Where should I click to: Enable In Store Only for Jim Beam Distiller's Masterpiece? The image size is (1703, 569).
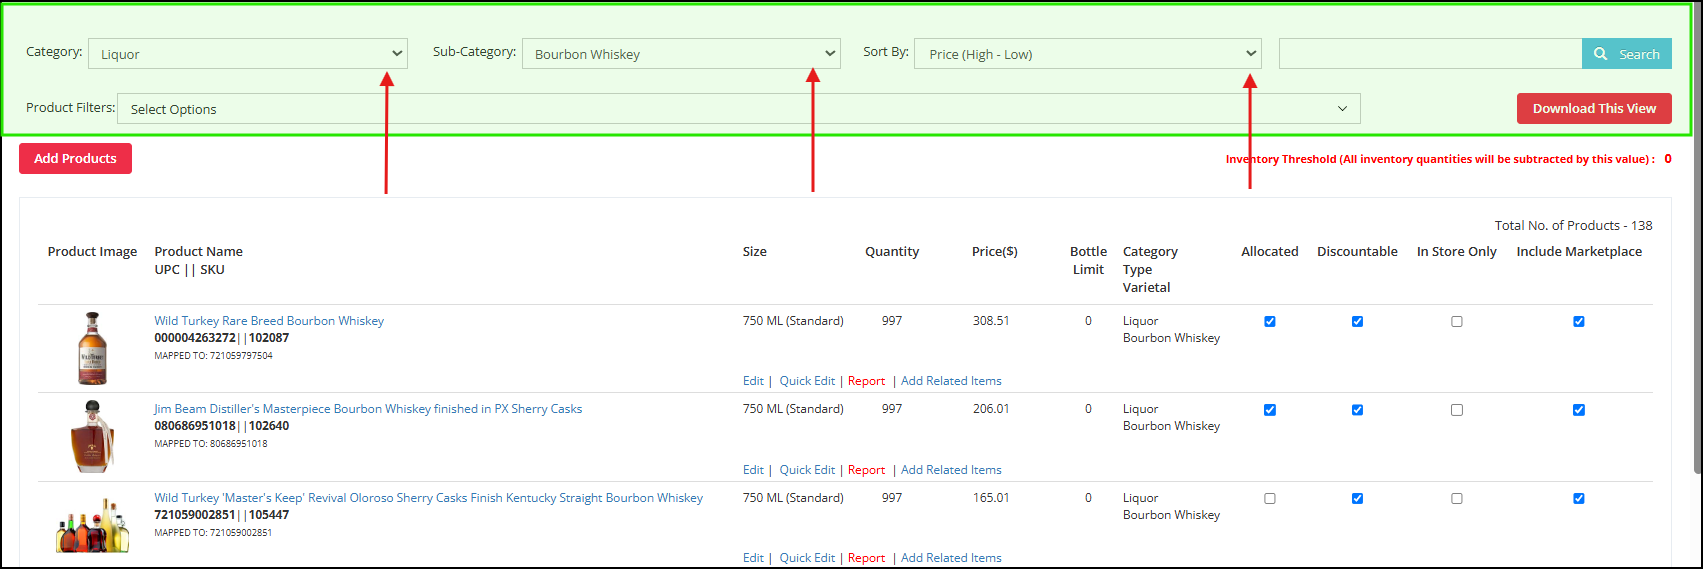(x=1457, y=410)
